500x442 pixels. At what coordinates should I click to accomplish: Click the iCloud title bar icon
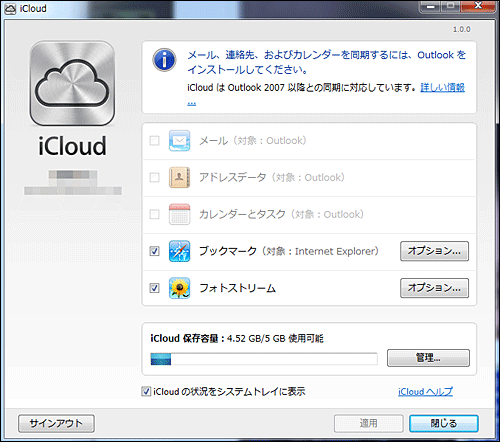(10, 9)
